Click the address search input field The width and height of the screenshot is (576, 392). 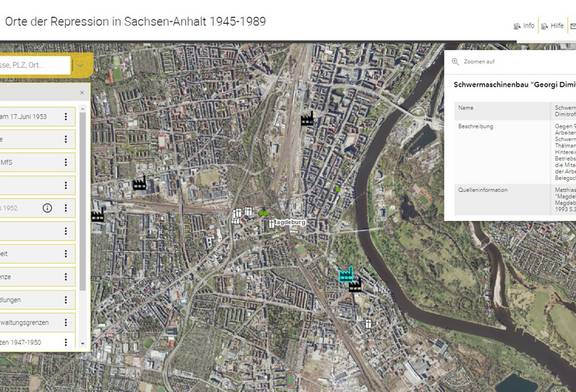(35, 65)
